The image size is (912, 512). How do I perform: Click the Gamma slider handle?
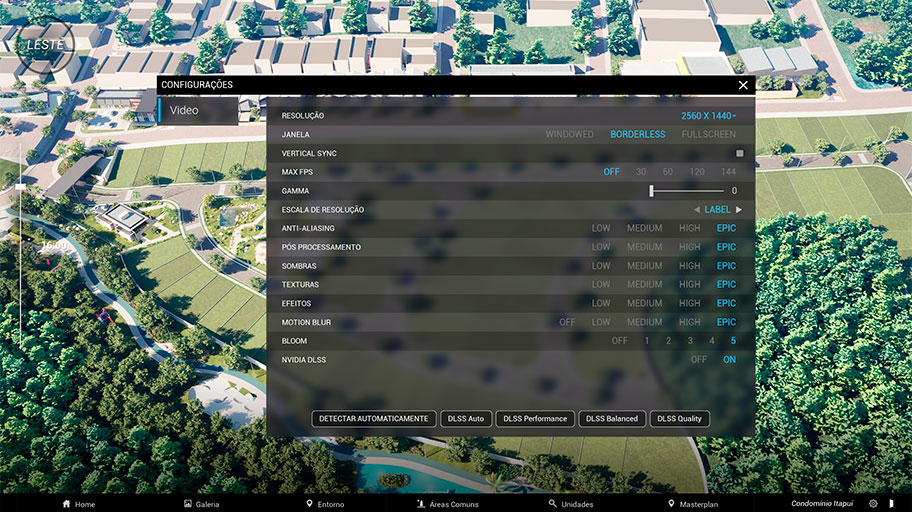click(x=651, y=190)
